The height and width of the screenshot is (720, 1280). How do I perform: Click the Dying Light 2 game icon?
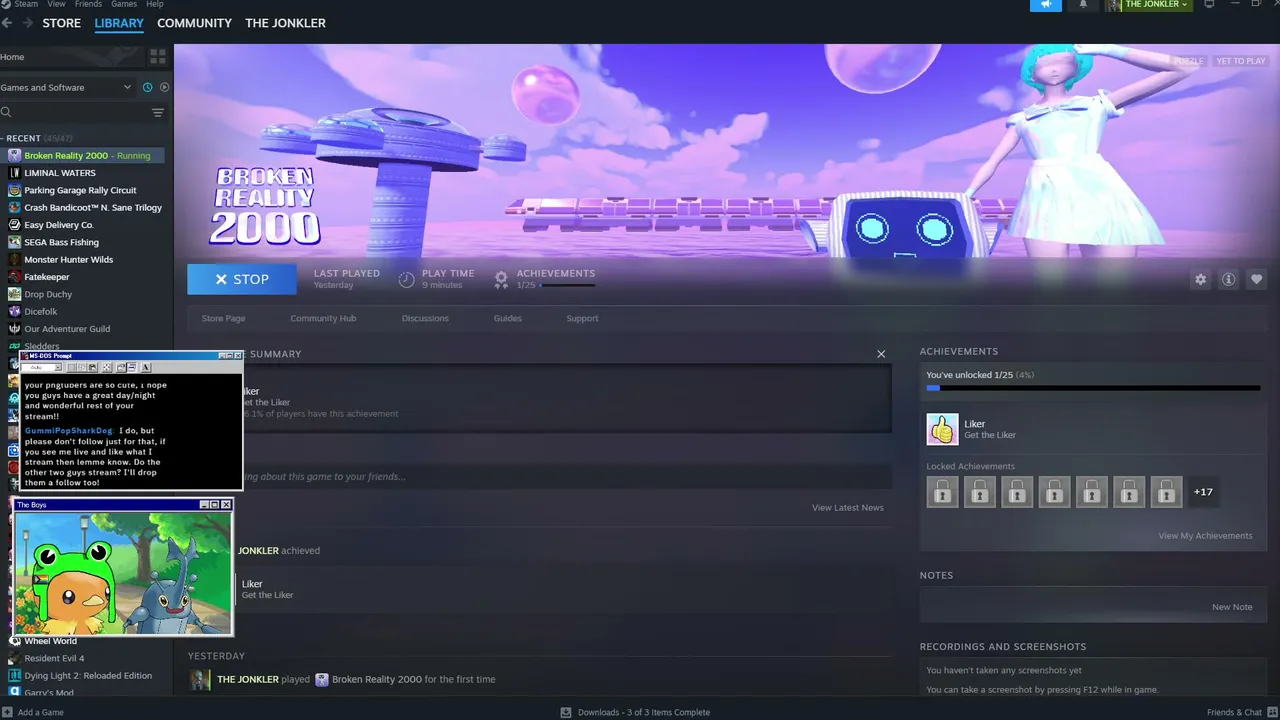(14, 676)
